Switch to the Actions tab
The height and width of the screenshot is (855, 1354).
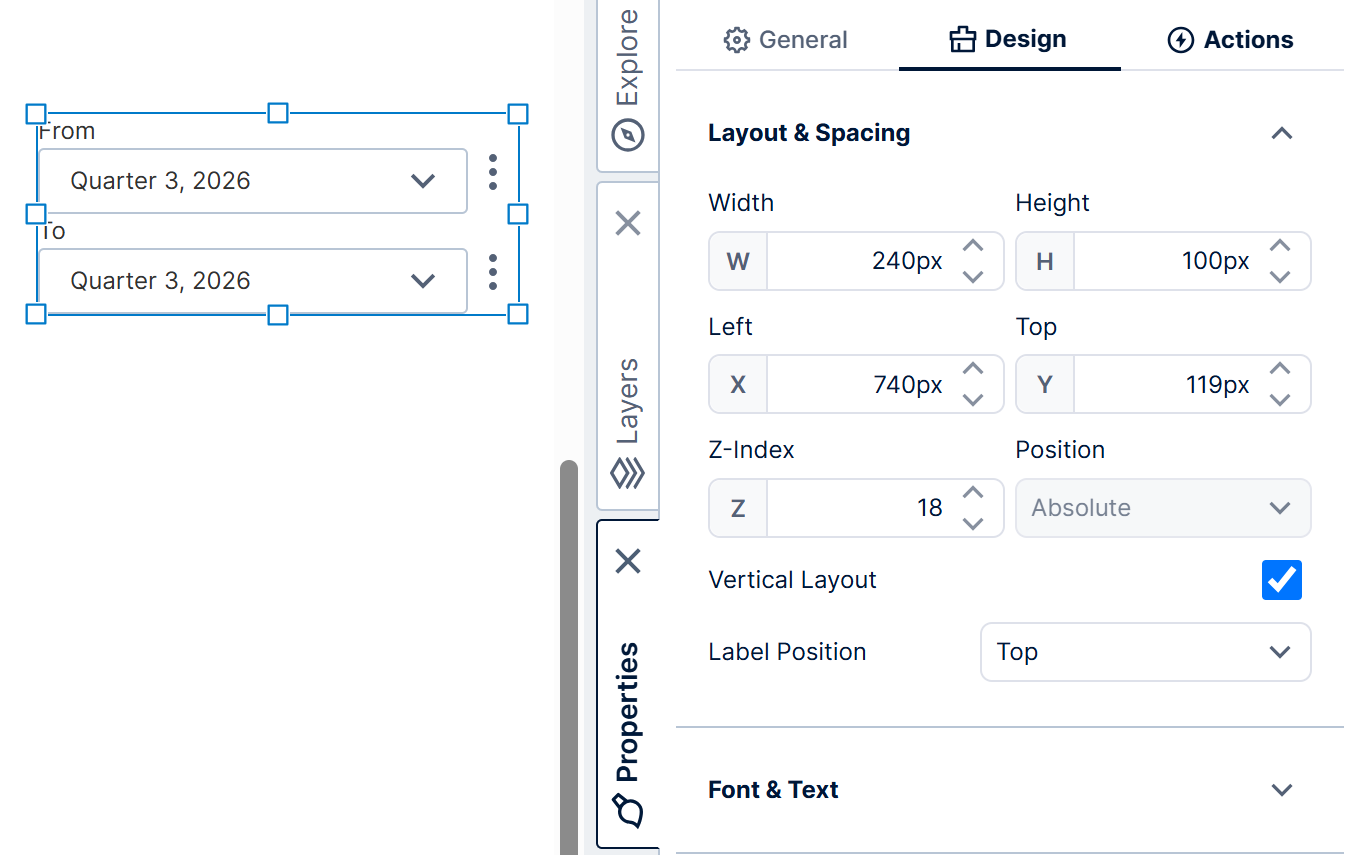(x=1230, y=40)
